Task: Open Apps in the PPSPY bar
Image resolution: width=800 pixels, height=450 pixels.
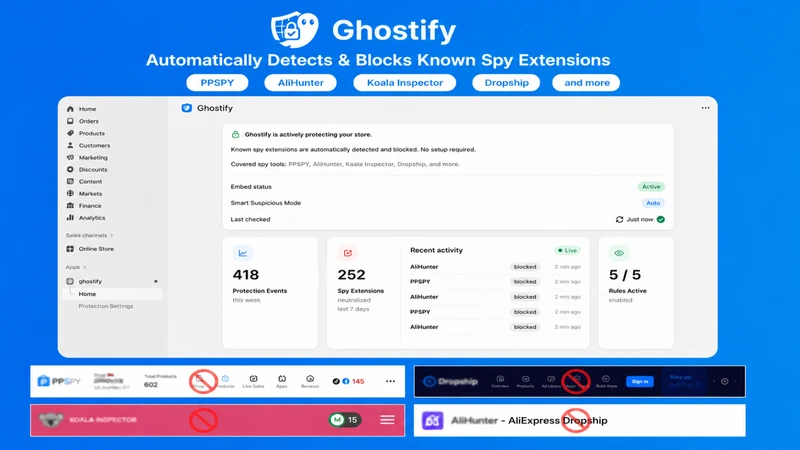Action: [282, 382]
